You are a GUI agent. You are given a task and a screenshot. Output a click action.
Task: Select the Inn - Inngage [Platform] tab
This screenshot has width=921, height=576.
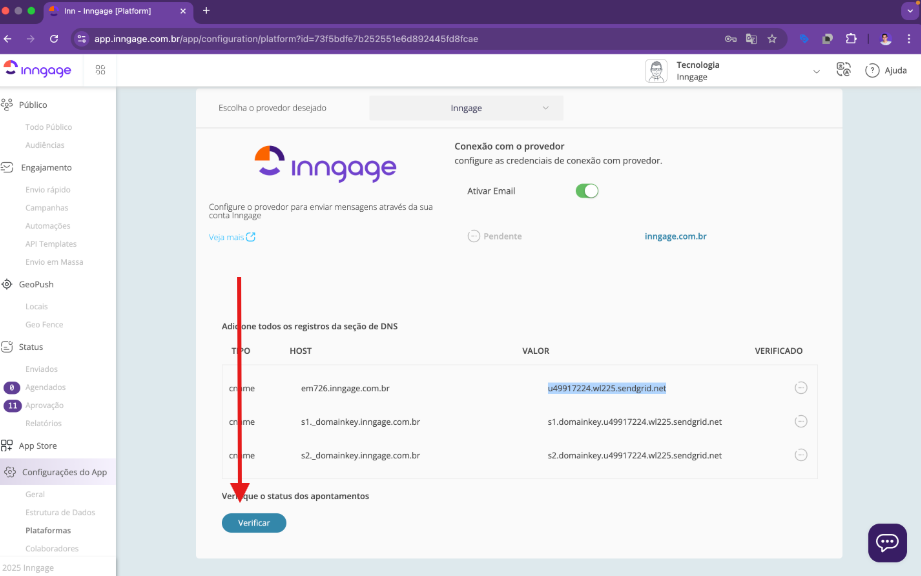click(117, 11)
